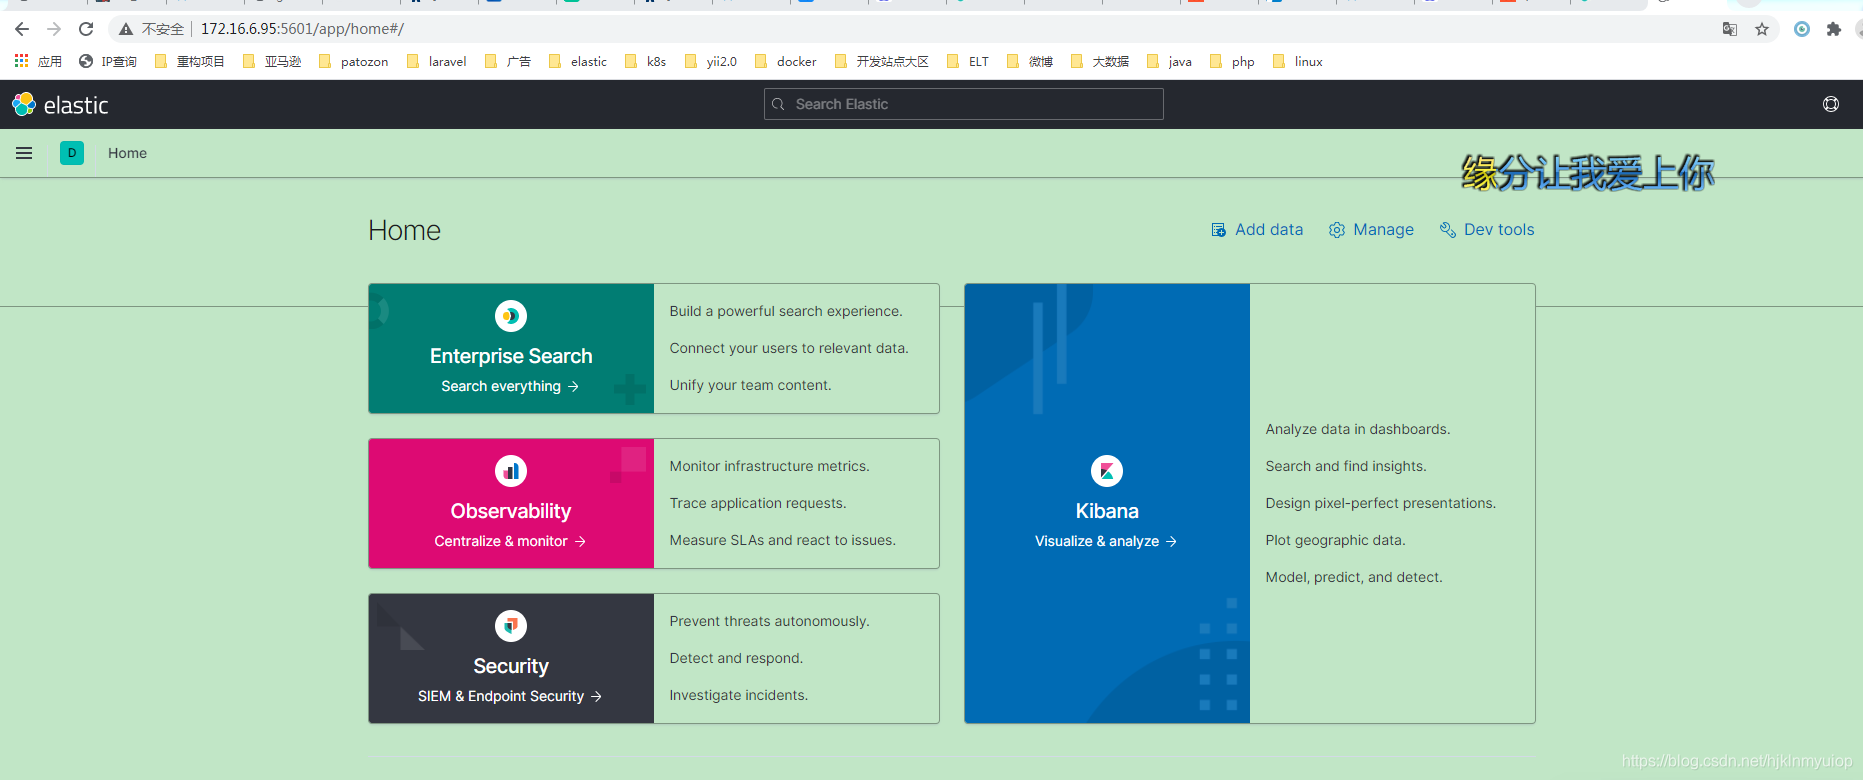Click the Enterprise Search round logo icon
Viewport: 1863px width, 780px height.
(511, 316)
